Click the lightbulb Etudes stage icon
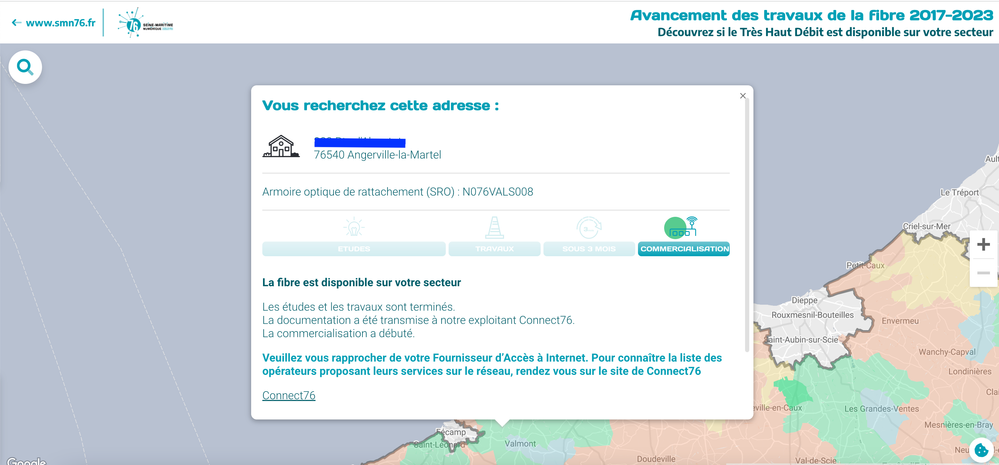999x465 pixels. [354, 227]
